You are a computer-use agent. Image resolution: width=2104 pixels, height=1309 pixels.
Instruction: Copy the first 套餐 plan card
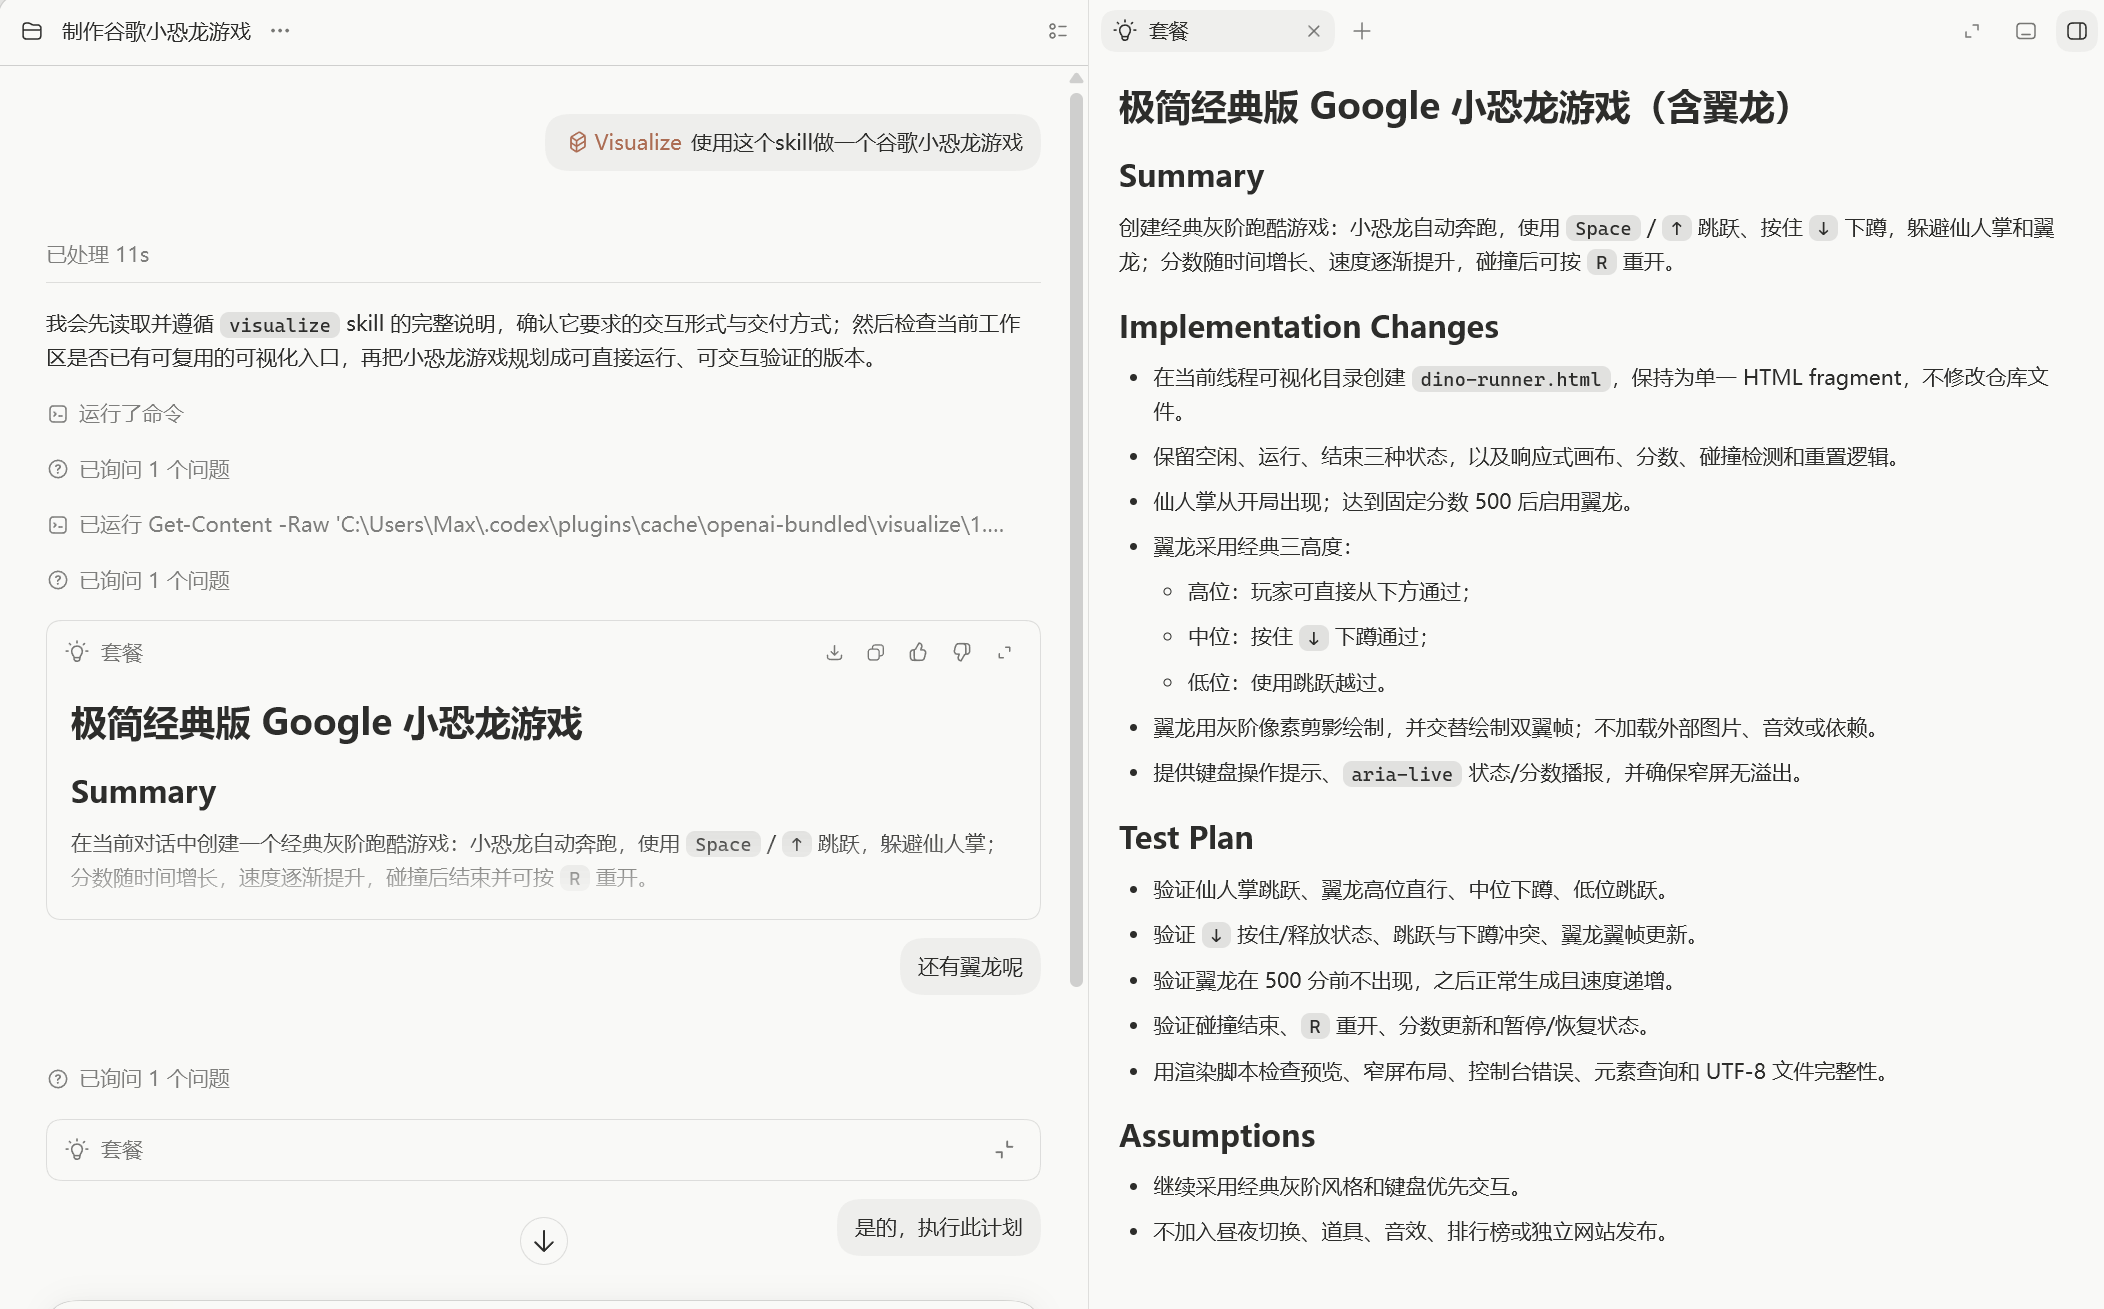click(876, 653)
